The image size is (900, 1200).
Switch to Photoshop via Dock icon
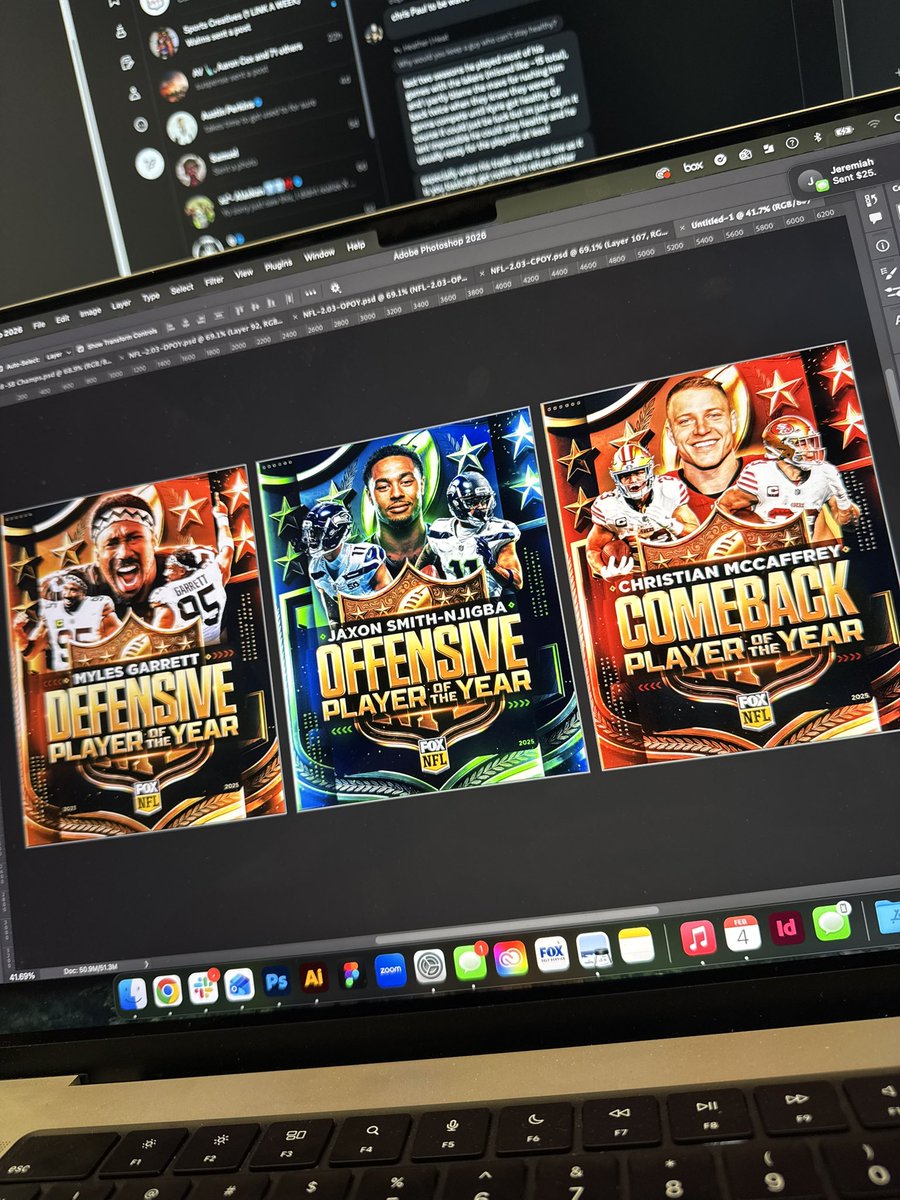click(276, 982)
